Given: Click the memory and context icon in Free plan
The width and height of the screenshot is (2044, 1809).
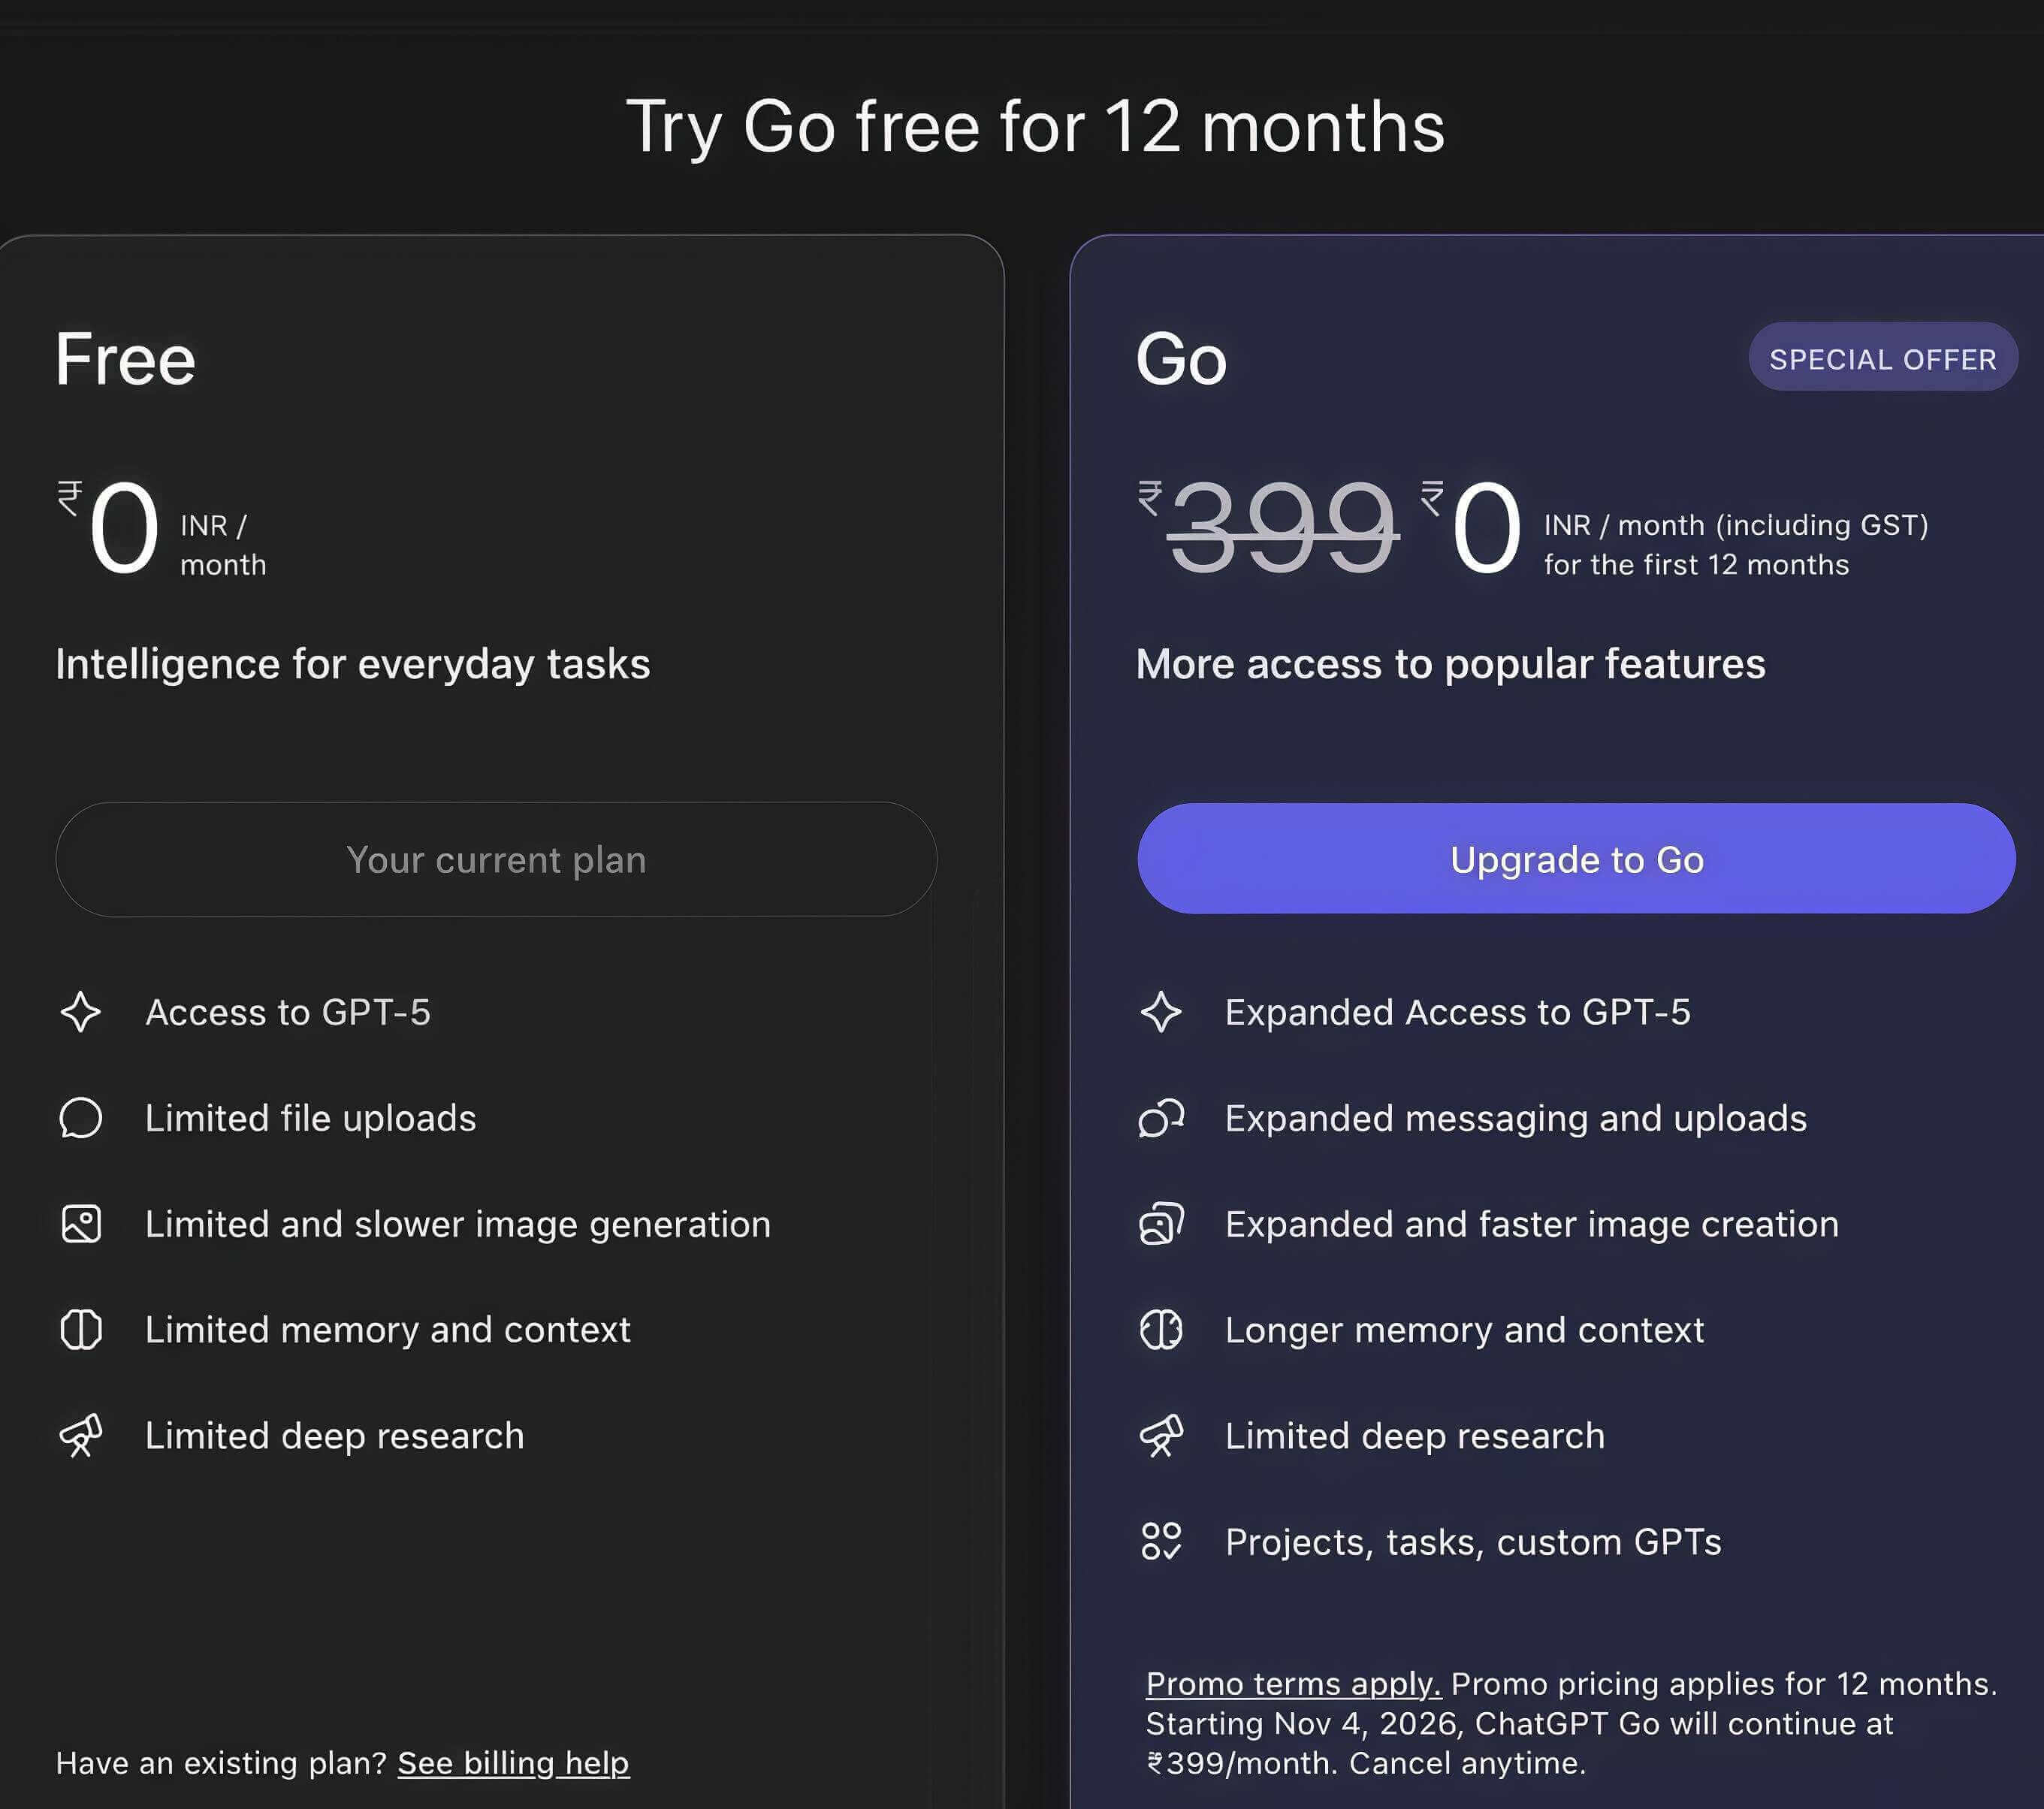Looking at the screenshot, I should click(82, 1330).
